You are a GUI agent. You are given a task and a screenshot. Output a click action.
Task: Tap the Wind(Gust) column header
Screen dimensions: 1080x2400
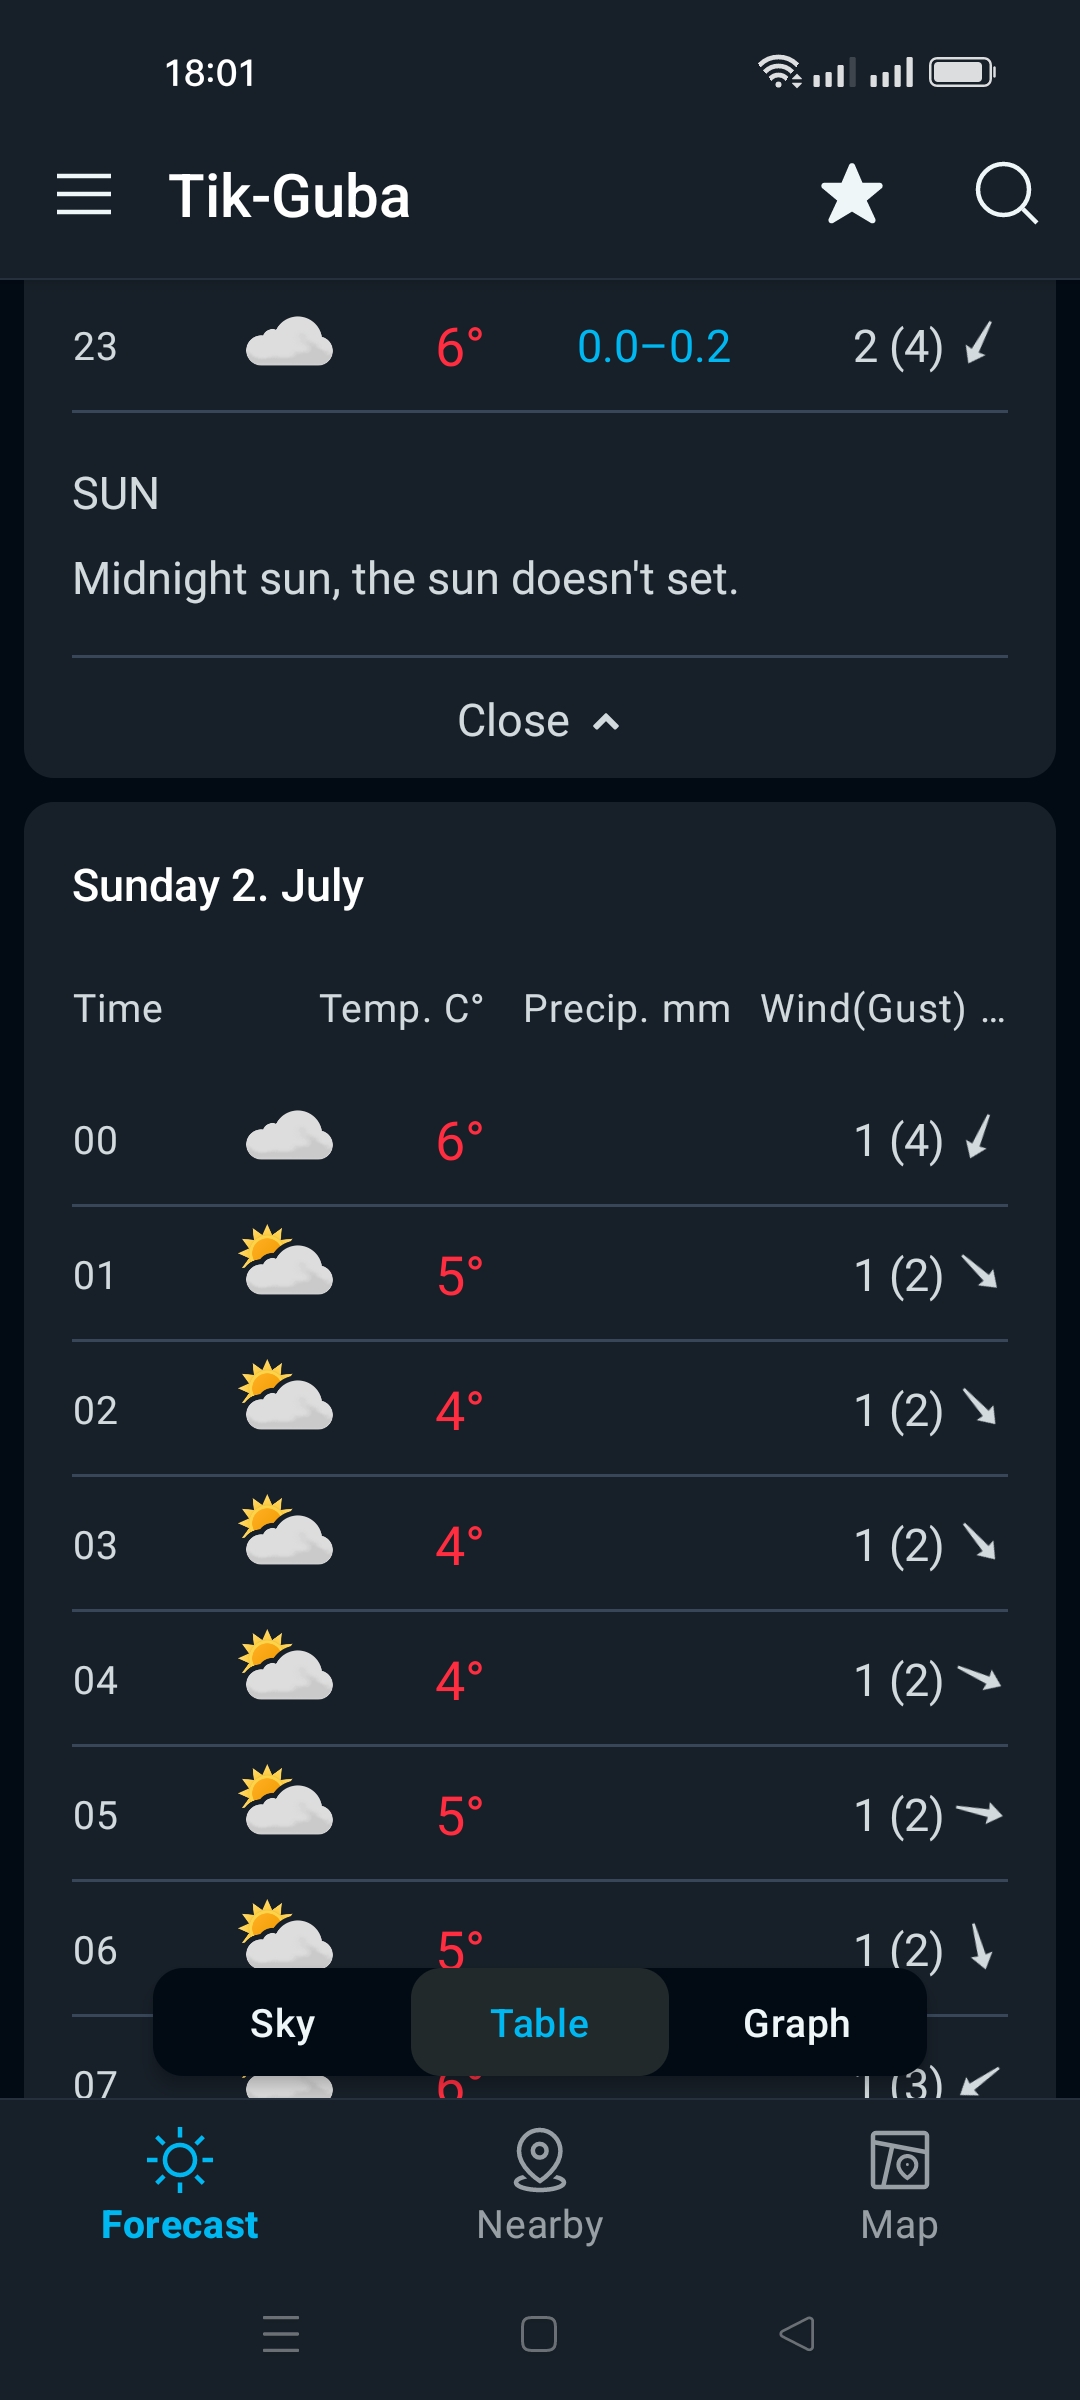863,1009
